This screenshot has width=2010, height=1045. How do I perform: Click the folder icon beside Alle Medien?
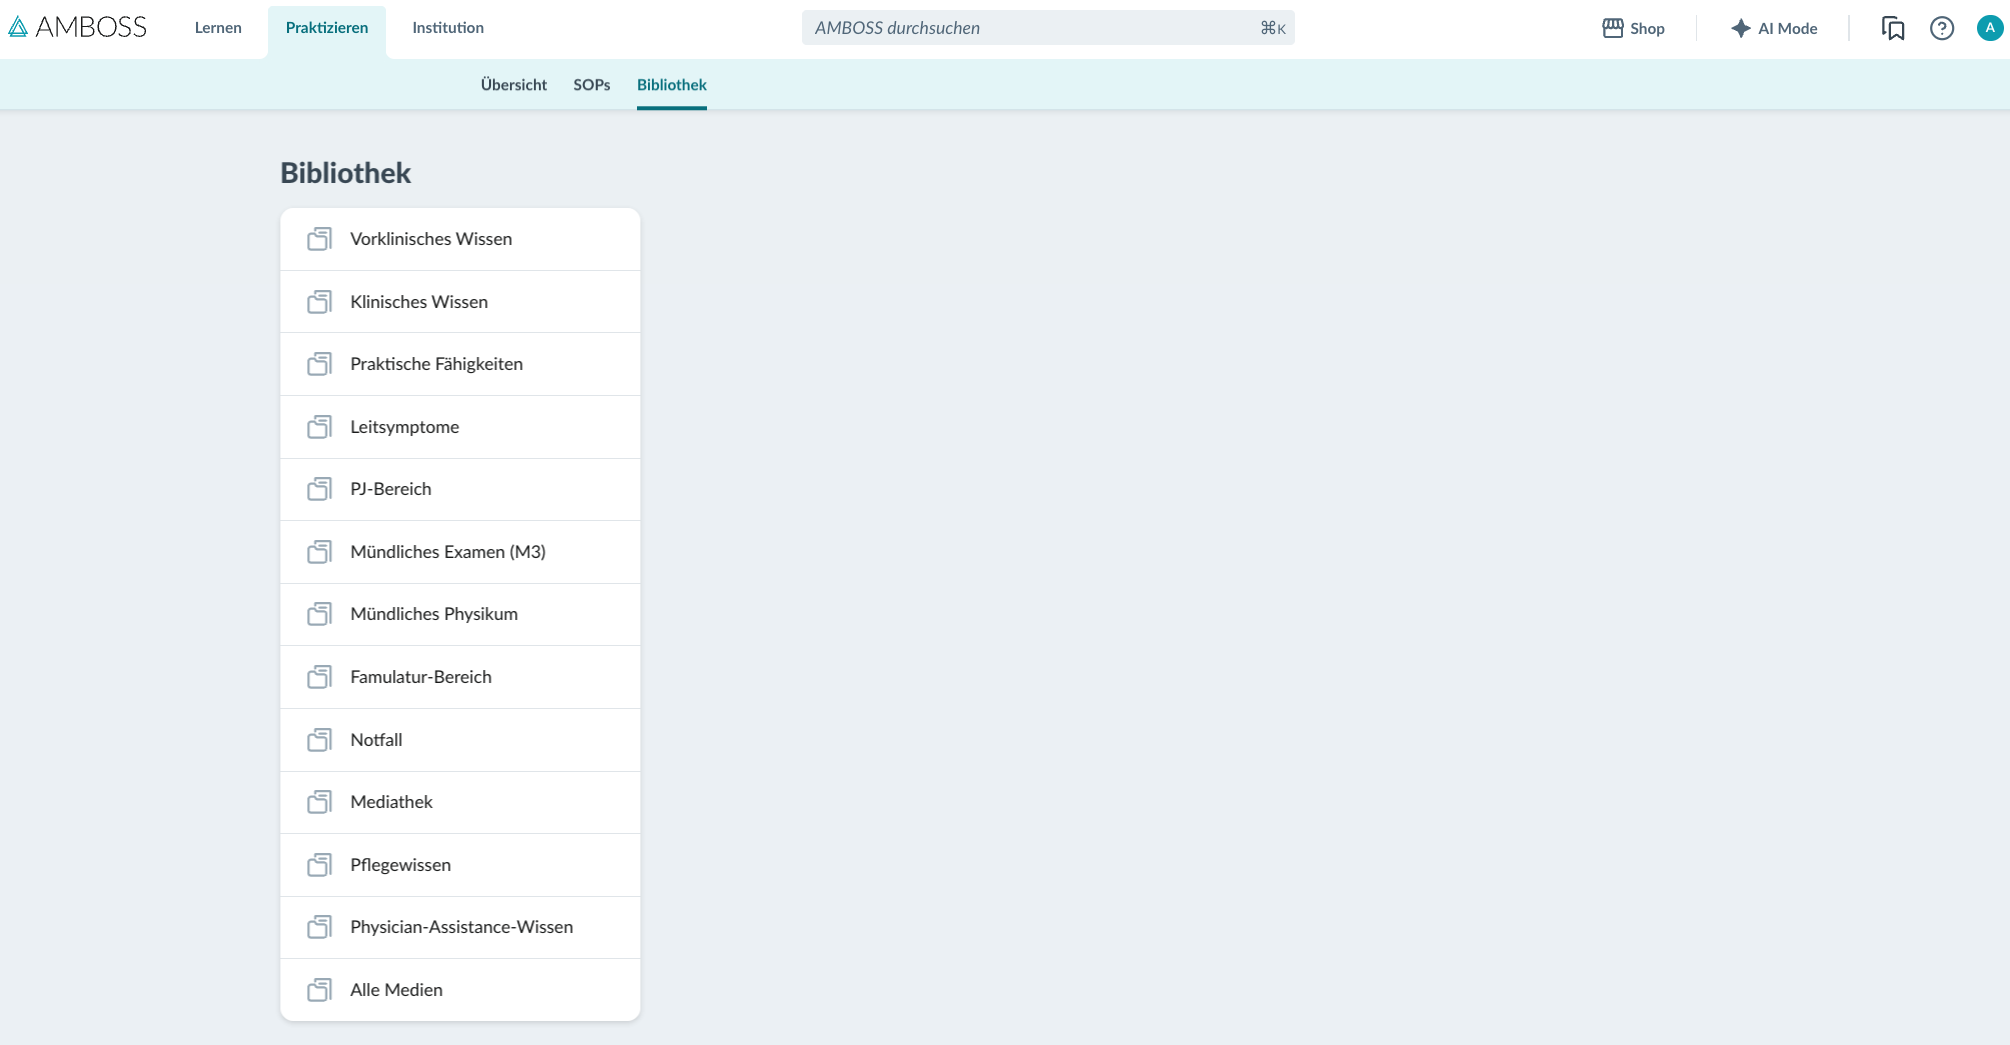pyautogui.click(x=319, y=990)
